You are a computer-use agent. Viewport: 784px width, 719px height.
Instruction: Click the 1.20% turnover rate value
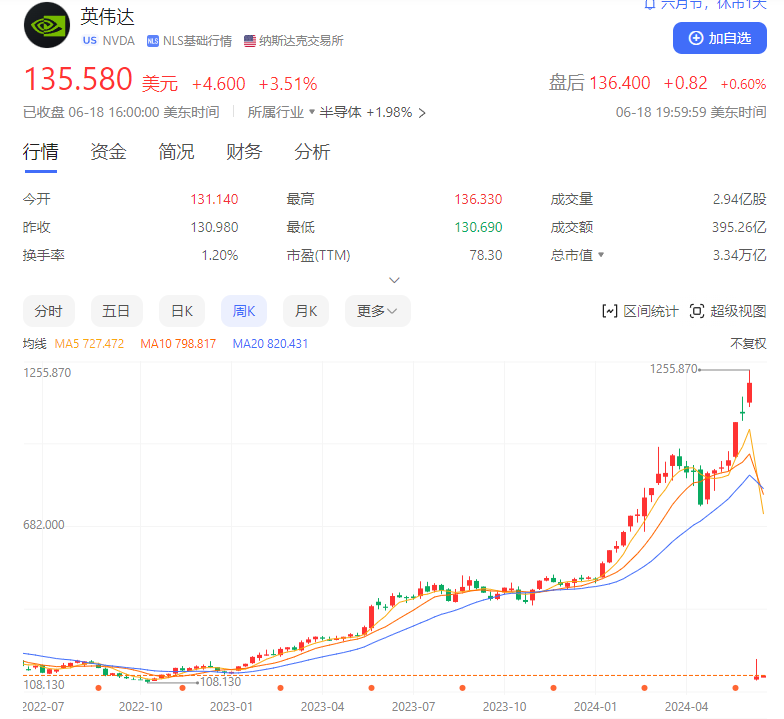(220, 255)
